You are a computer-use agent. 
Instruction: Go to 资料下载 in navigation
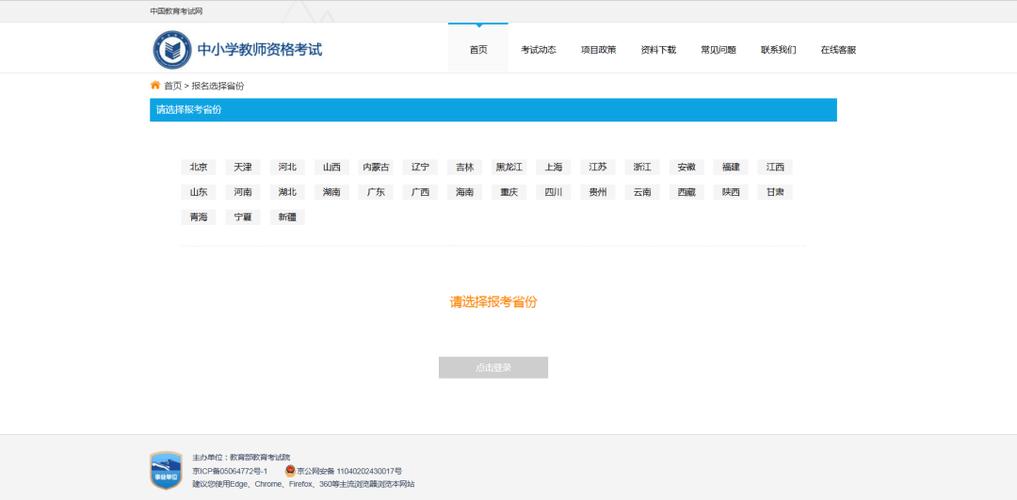click(658, 50)
